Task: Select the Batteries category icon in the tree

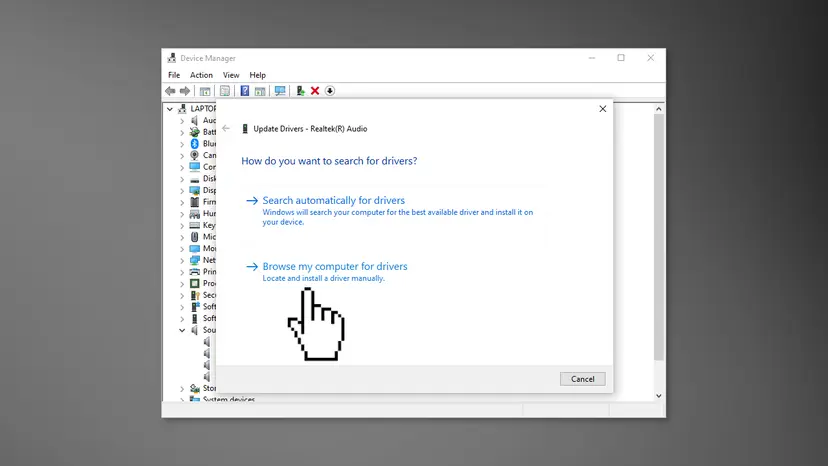Action: pos(194,132)
